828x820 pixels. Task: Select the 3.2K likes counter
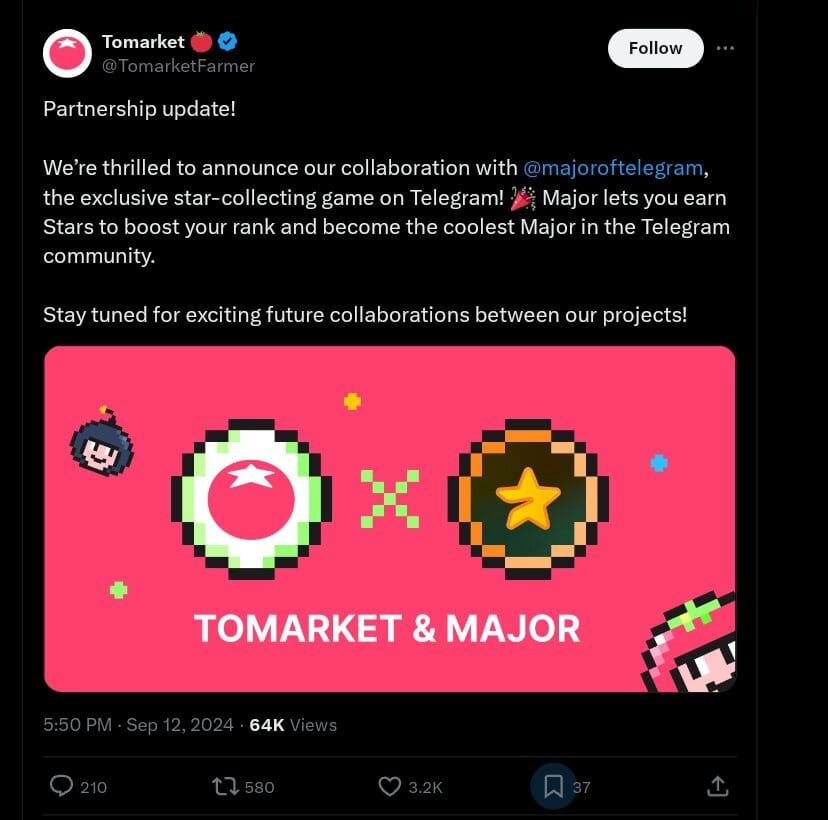click(424, 787)
